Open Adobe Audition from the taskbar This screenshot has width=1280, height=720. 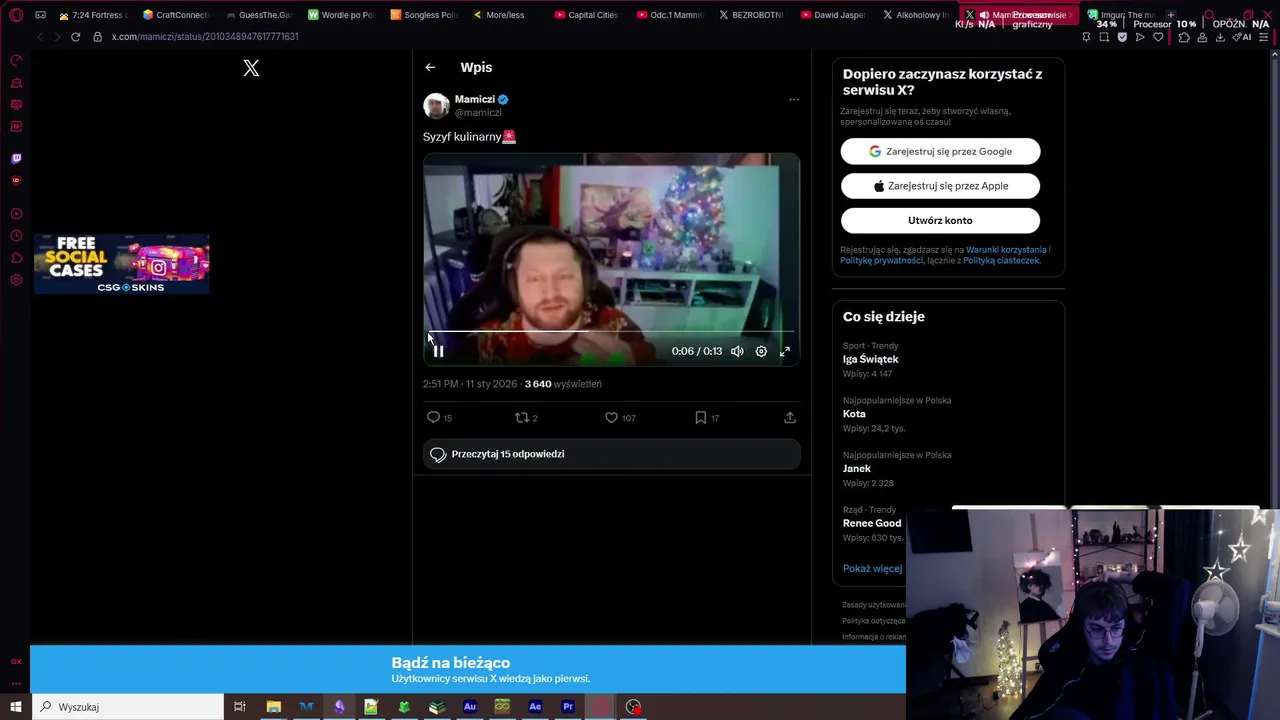click(x=469, y=707)
